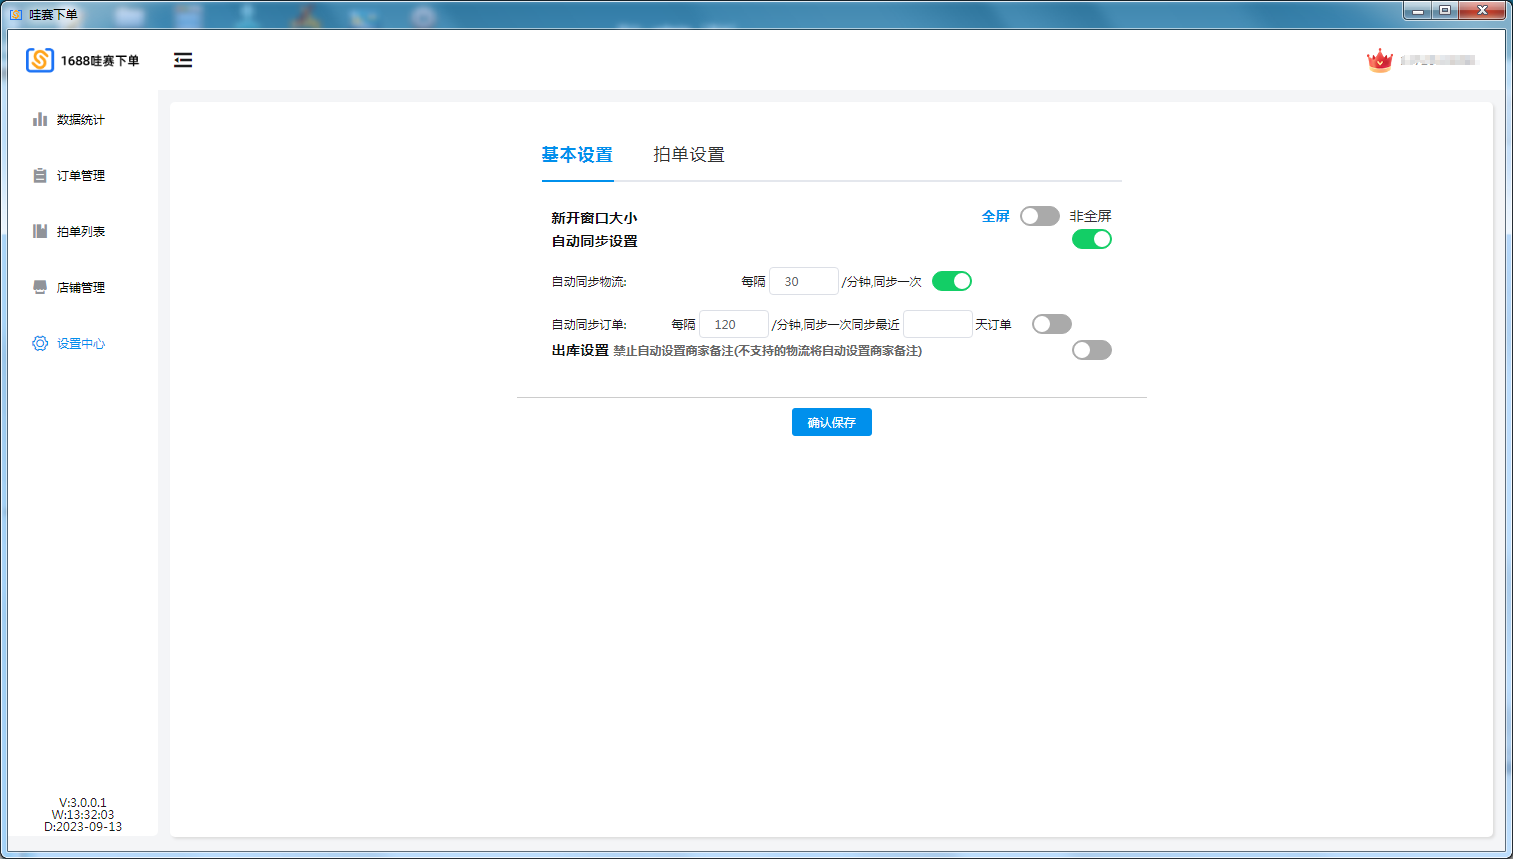Switch to the 基本设置 tab

point(577,155)
